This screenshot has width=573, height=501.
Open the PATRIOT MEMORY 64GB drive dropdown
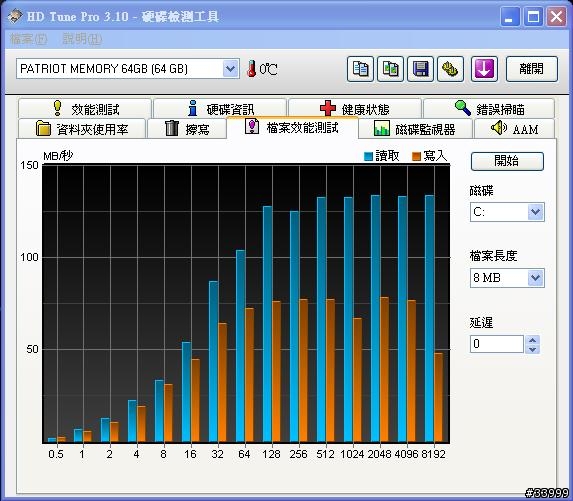tap(230, 68)
